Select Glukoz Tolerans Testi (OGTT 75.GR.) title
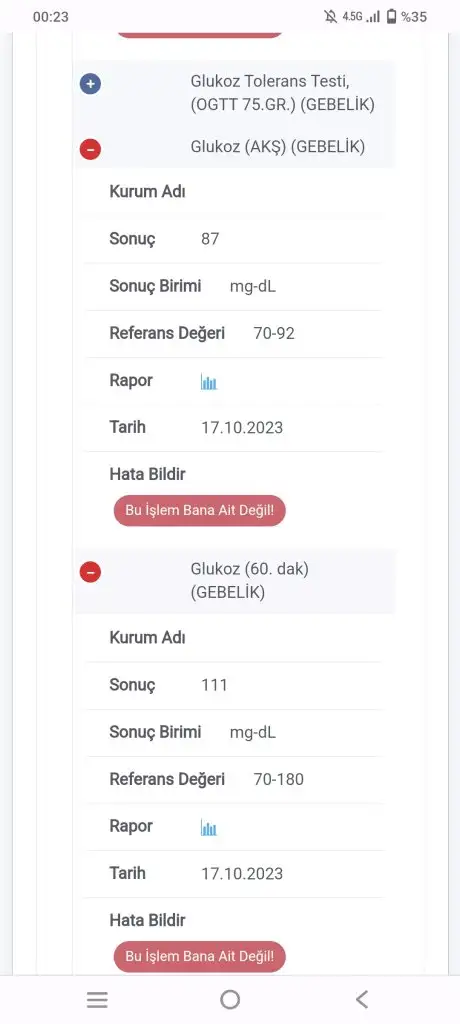460x1024 pixels. tap(282, 93)
